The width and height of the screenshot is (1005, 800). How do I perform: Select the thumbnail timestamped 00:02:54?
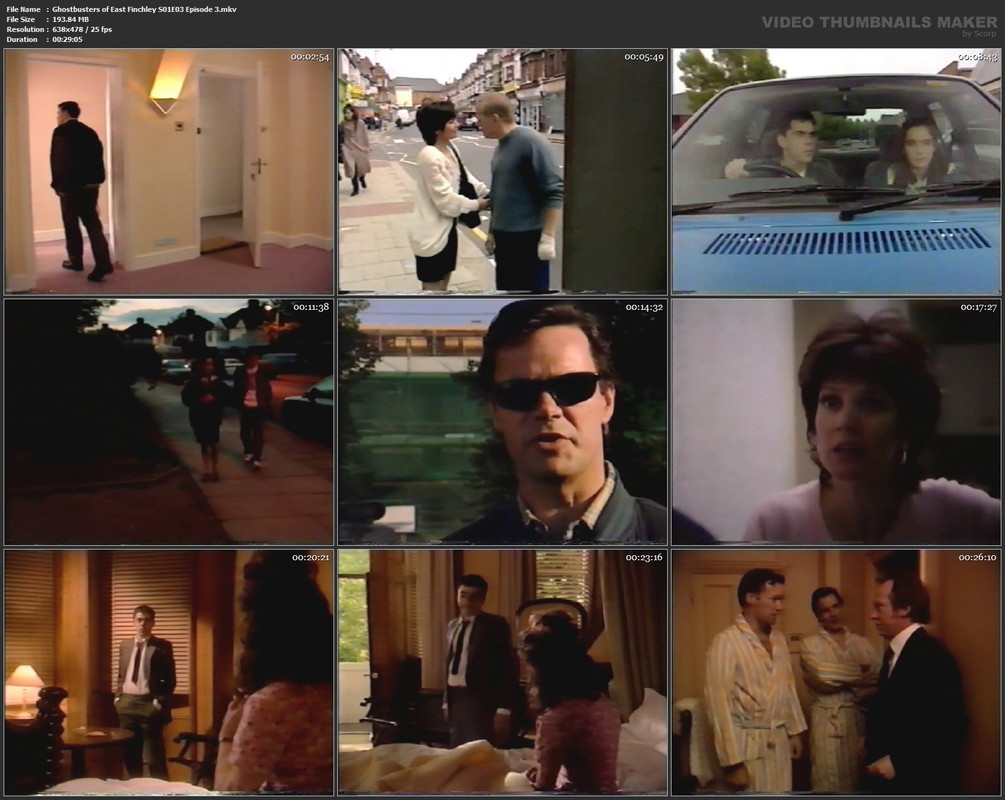click(169, 172)
